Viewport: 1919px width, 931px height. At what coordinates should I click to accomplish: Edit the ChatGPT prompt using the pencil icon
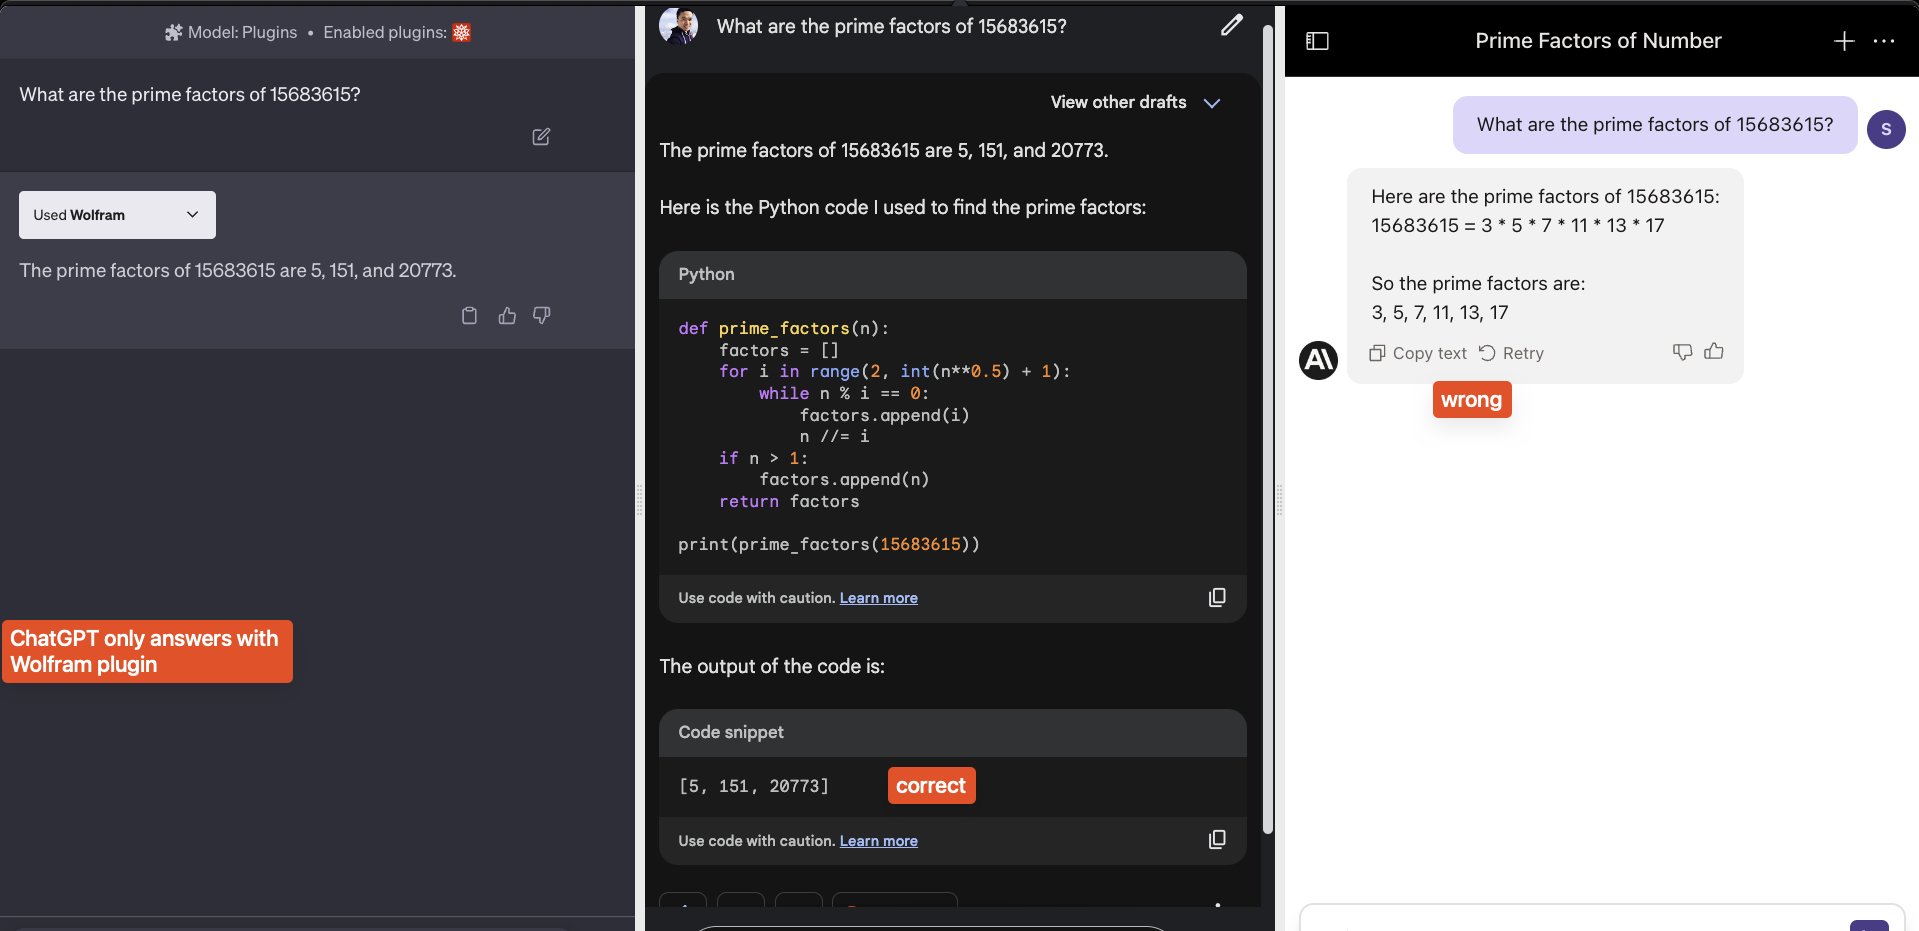541,136
